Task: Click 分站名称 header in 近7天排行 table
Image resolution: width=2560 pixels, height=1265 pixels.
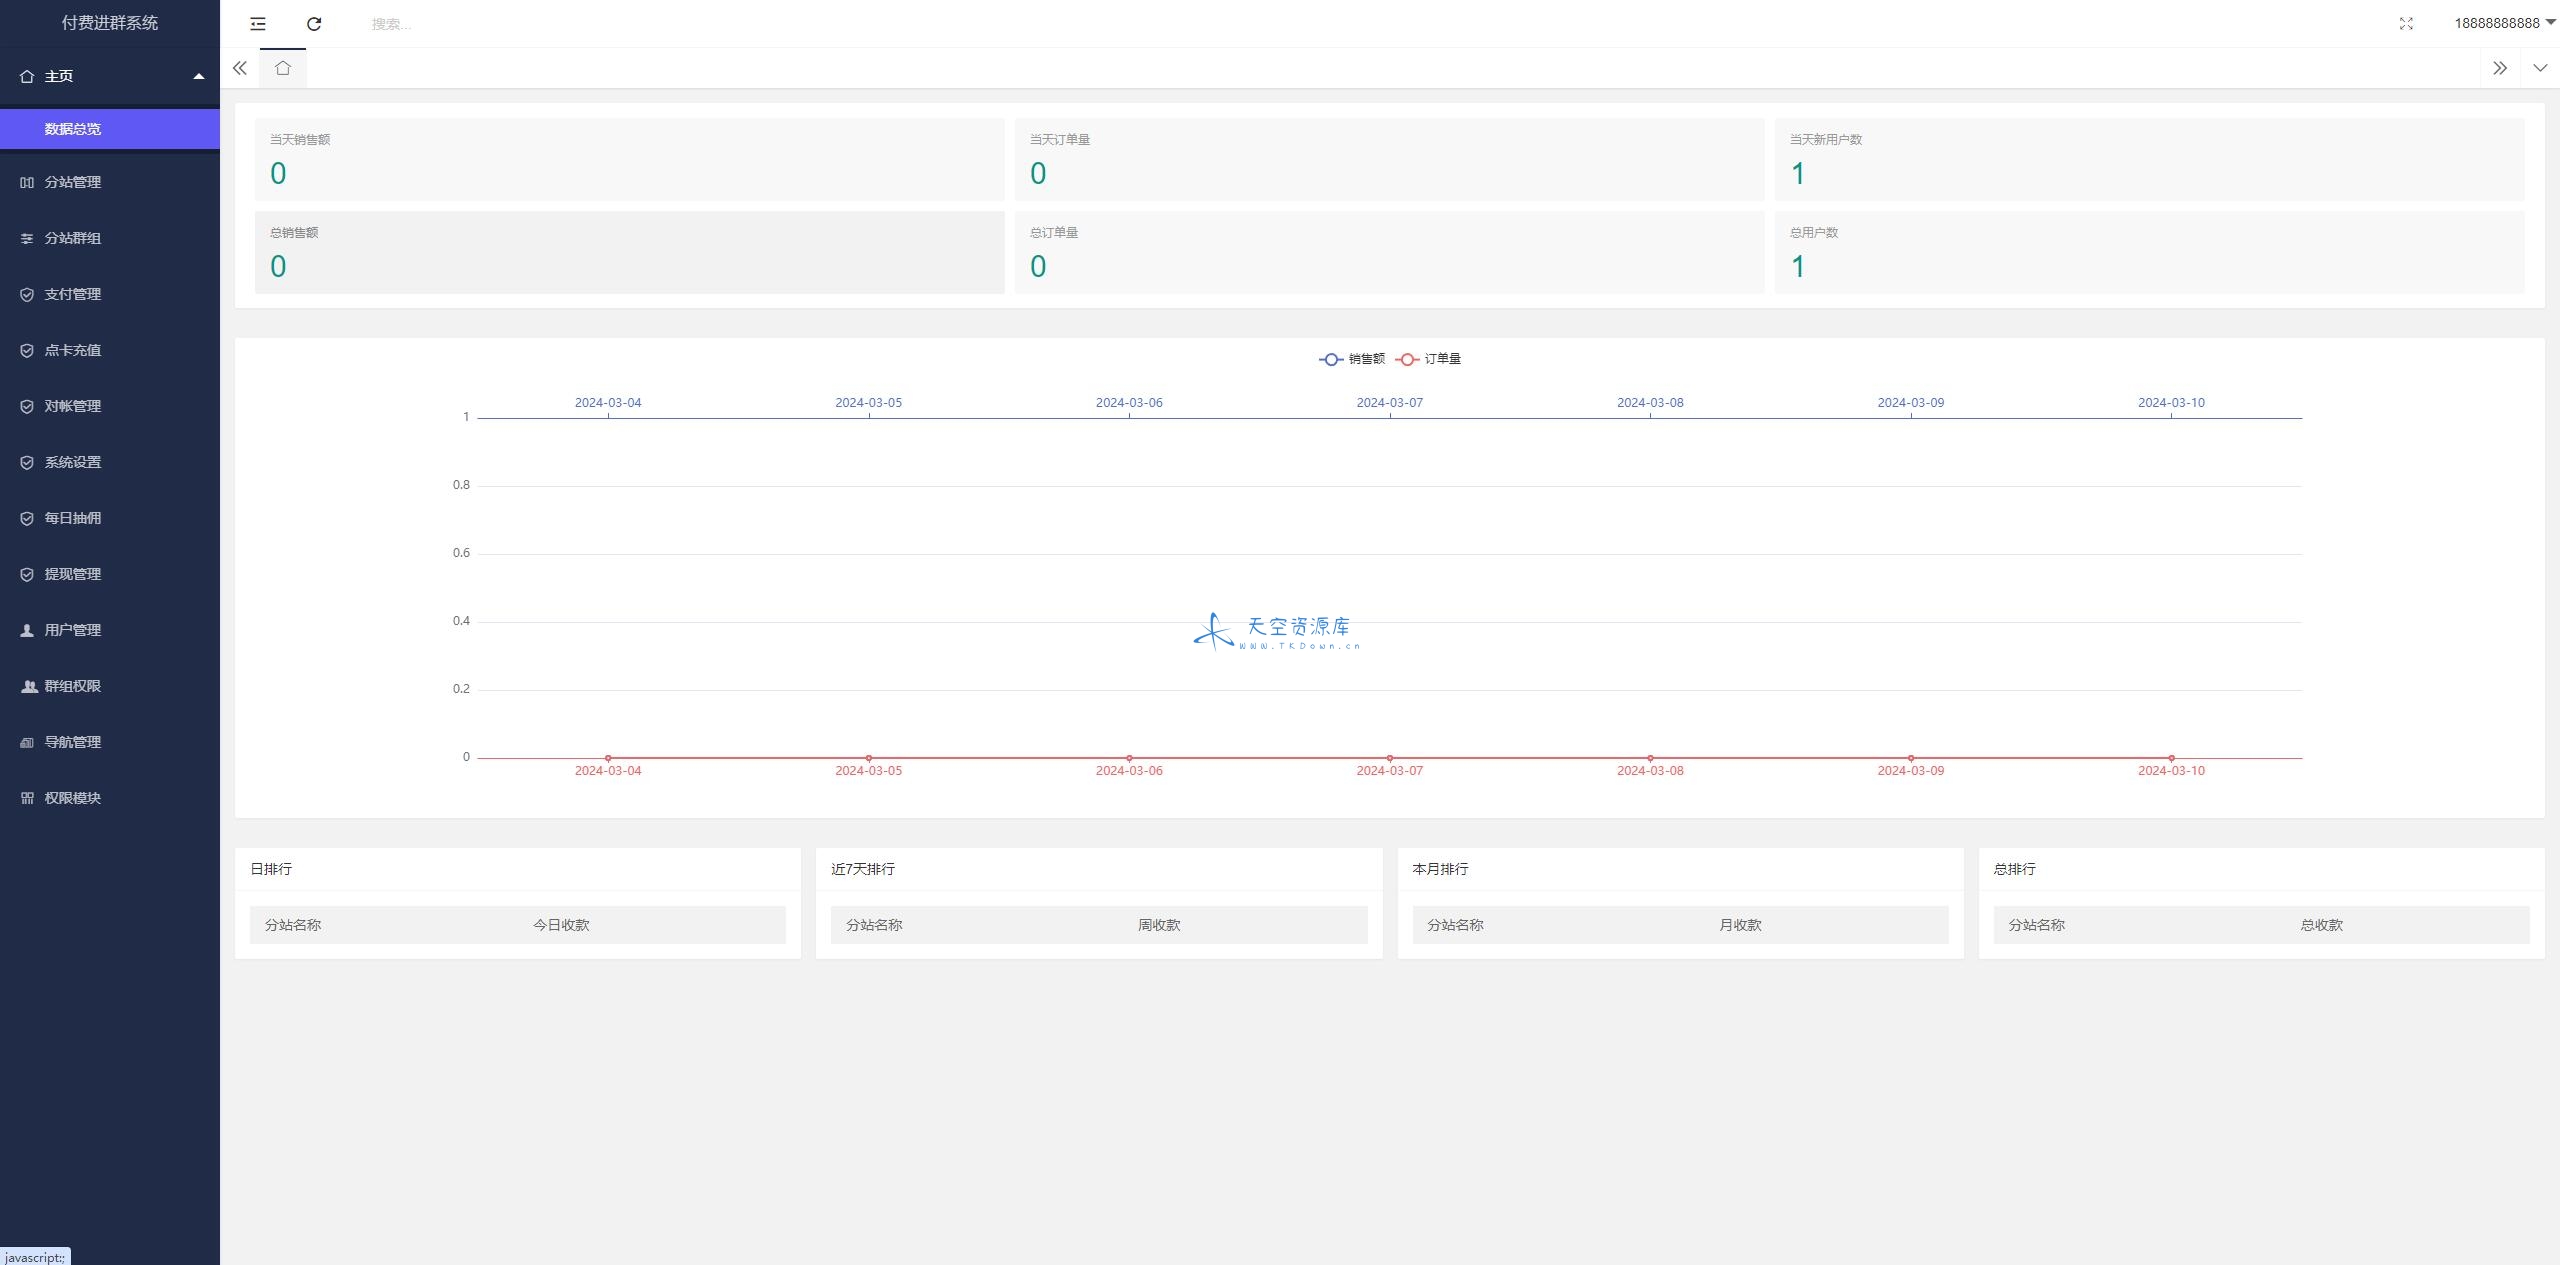Action: click(x=874, y=925)
